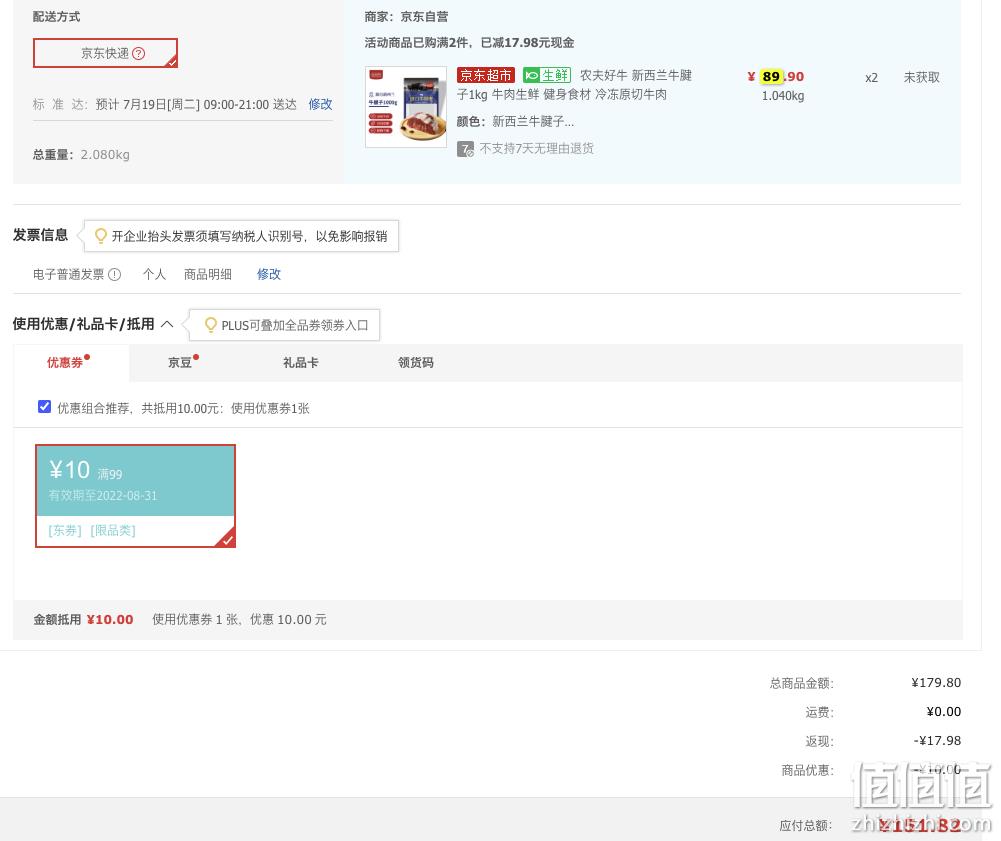Collapse 使用优惠/礼品卡/抵用 section chevron
The width and height of the screenshot is (1001, 841).
(x=167, y=324)
